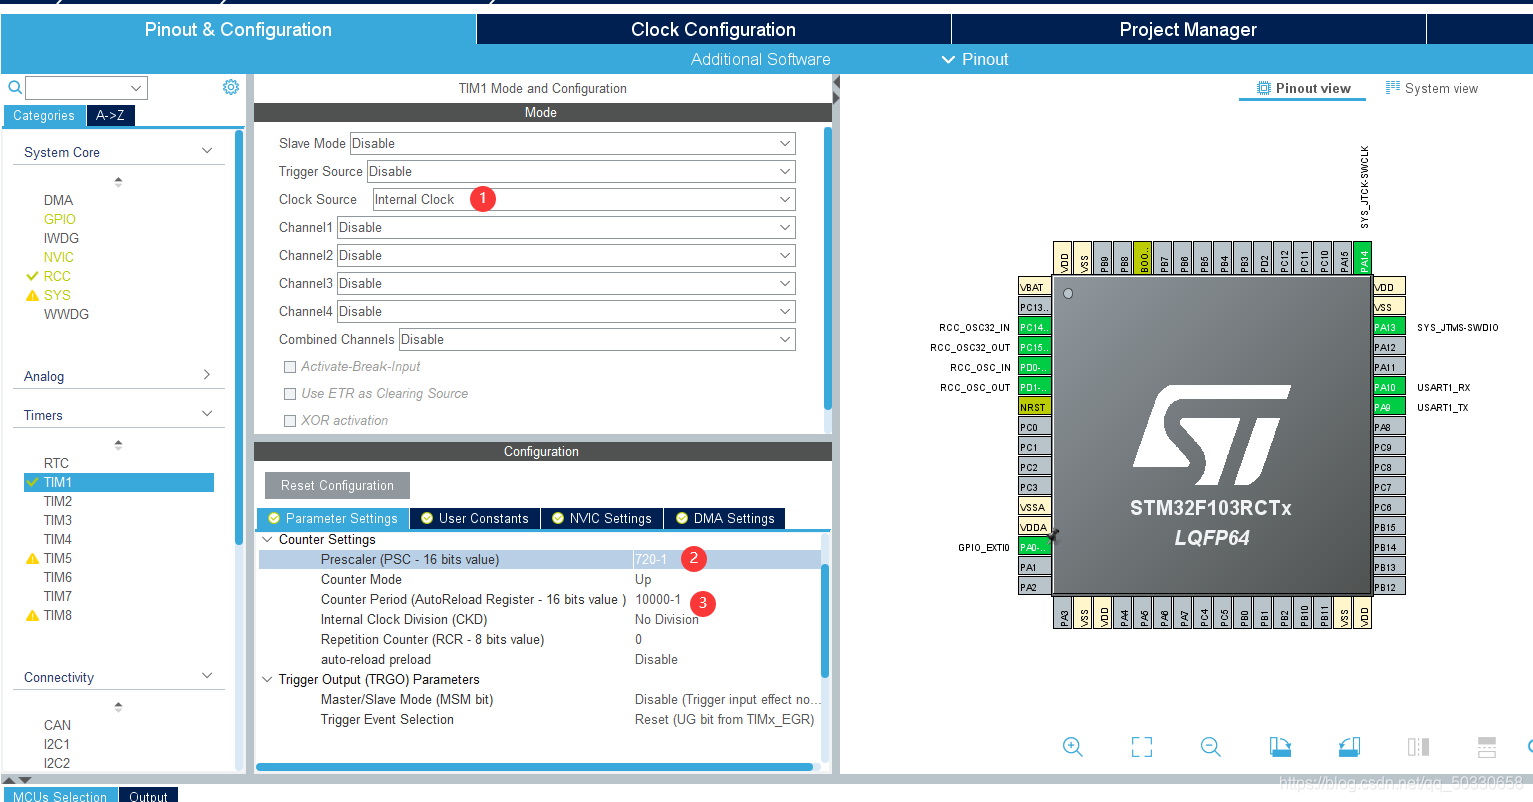Collapse the System Core category
Viewport: 1533px width, 802px height.
pyautogui.click(x=207, y=151)
